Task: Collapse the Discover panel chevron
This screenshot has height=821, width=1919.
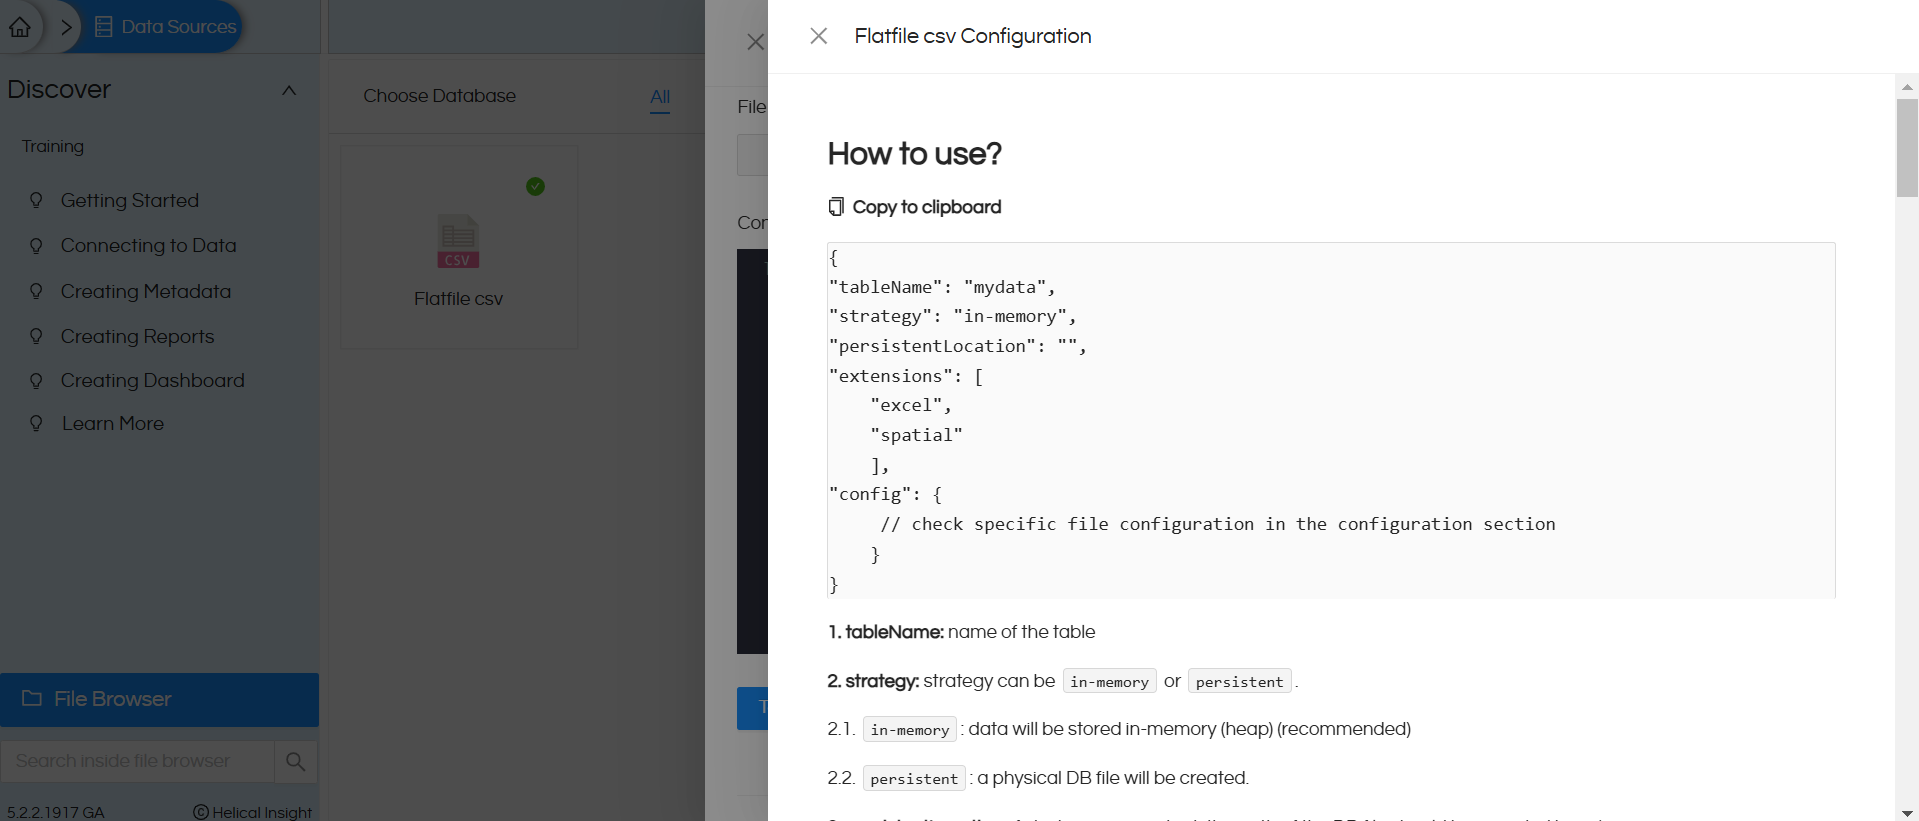Action: pos(289,90)
